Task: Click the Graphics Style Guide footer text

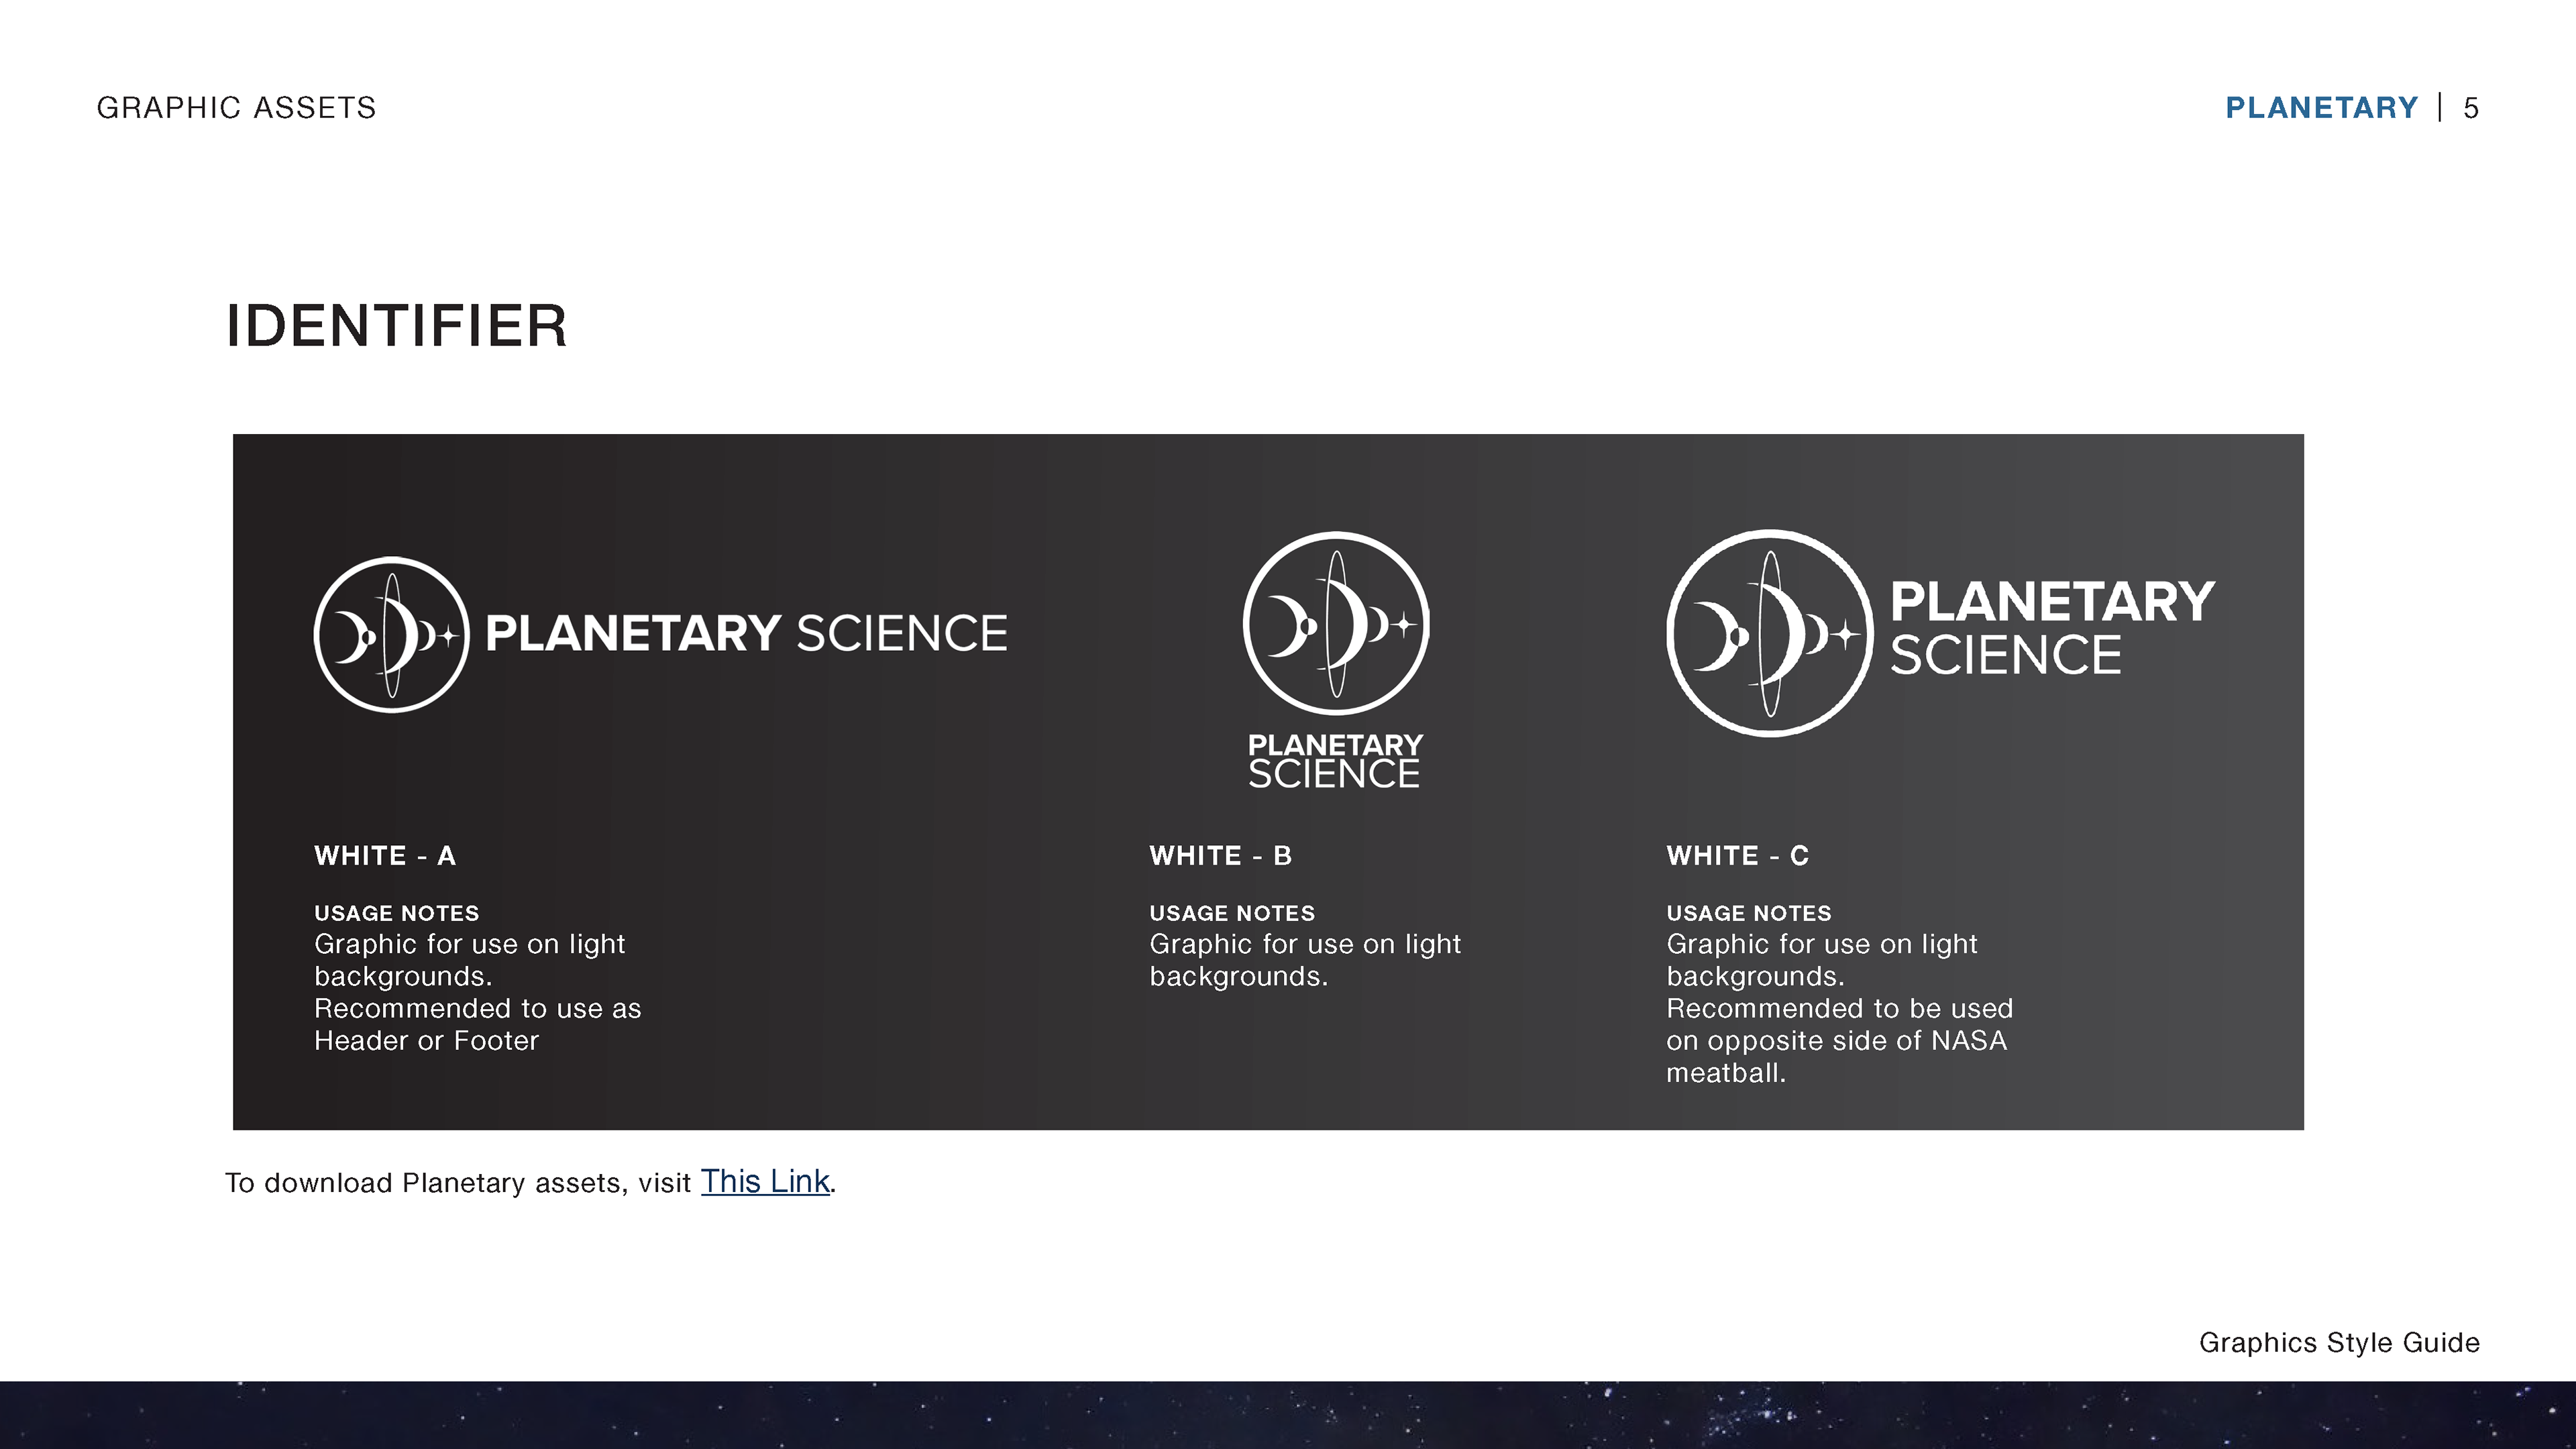Action: click(x=2339, y=1343)
